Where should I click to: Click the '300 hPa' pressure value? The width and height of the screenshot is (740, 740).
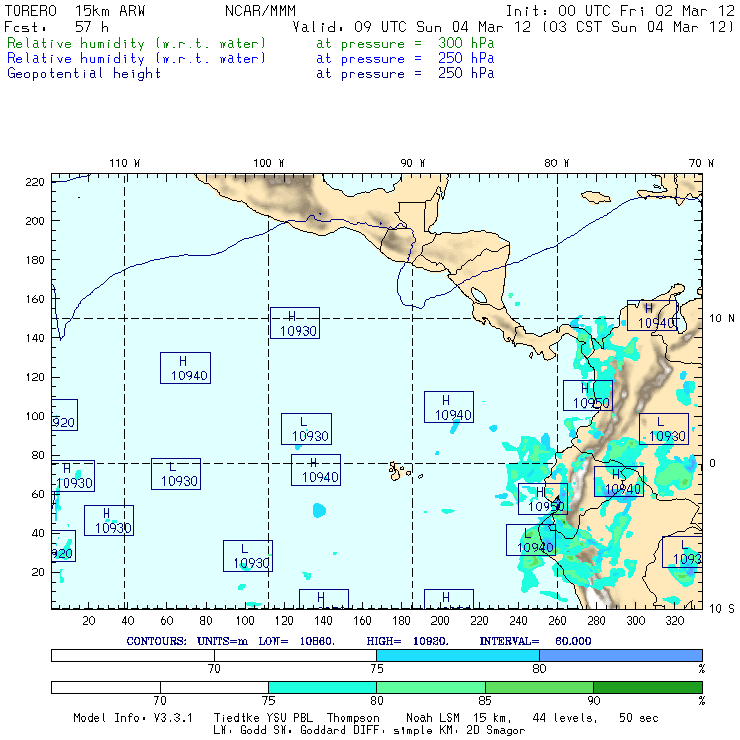(x=466, y=43)
